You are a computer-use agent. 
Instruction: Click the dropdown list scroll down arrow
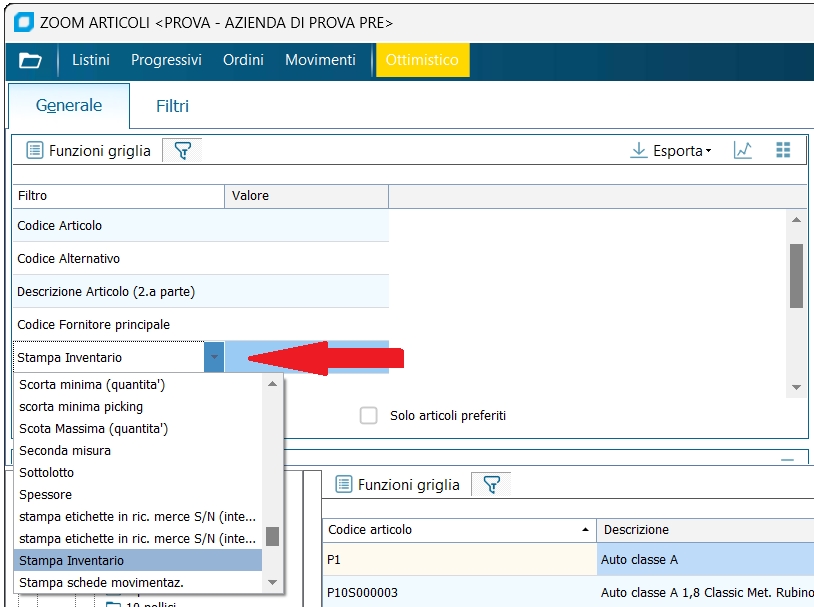tap(273, 582)
